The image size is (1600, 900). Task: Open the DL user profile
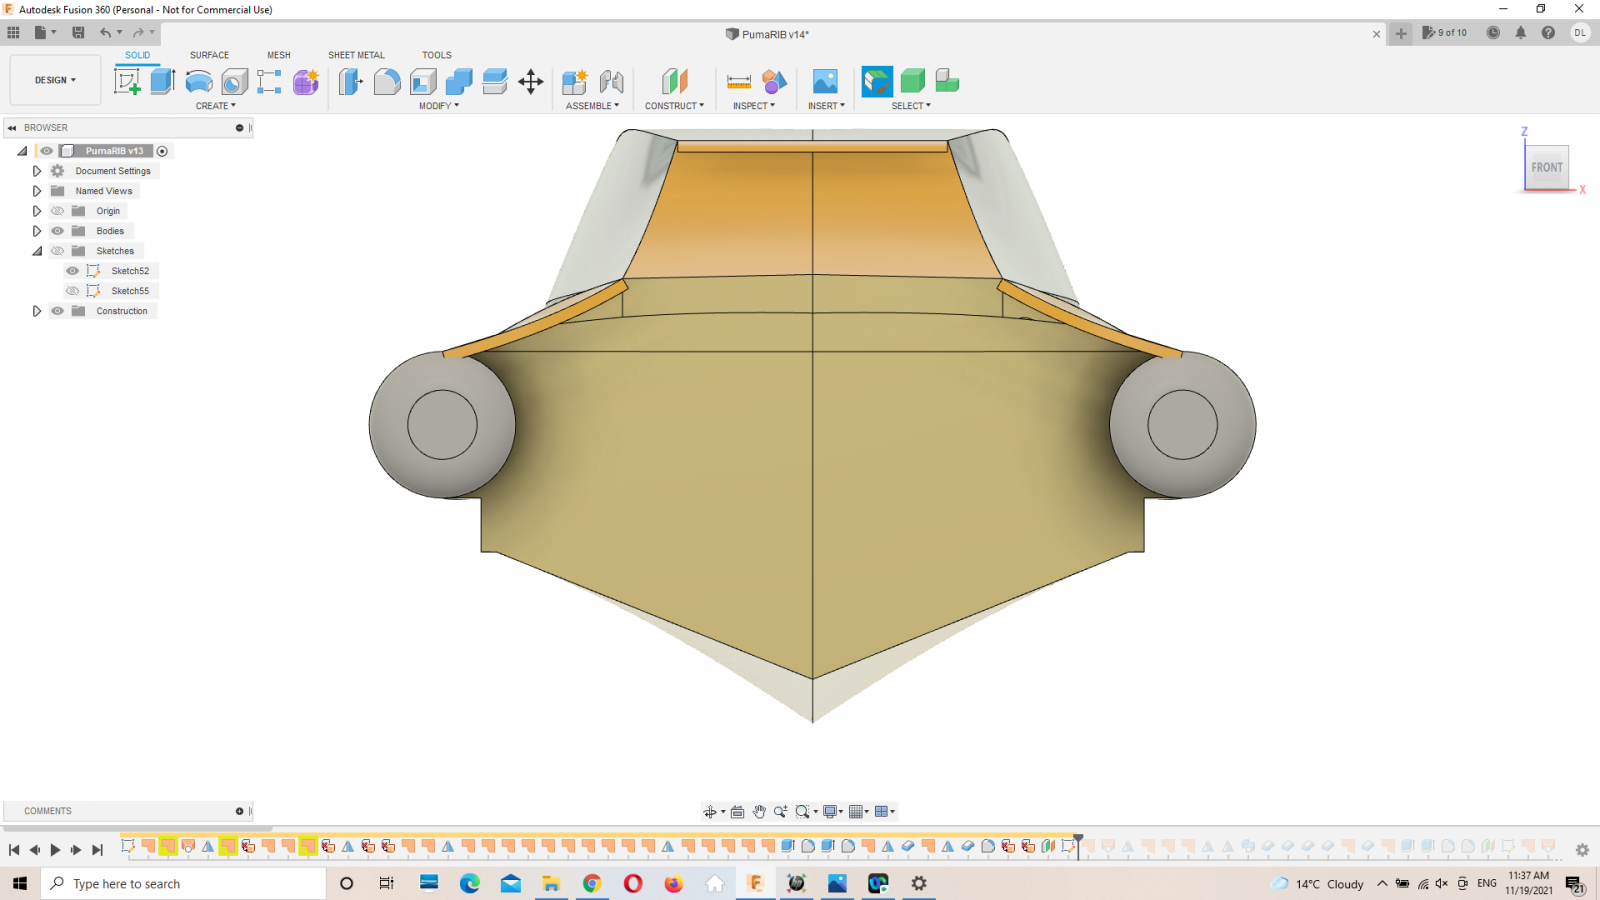tap(1580, 33)
